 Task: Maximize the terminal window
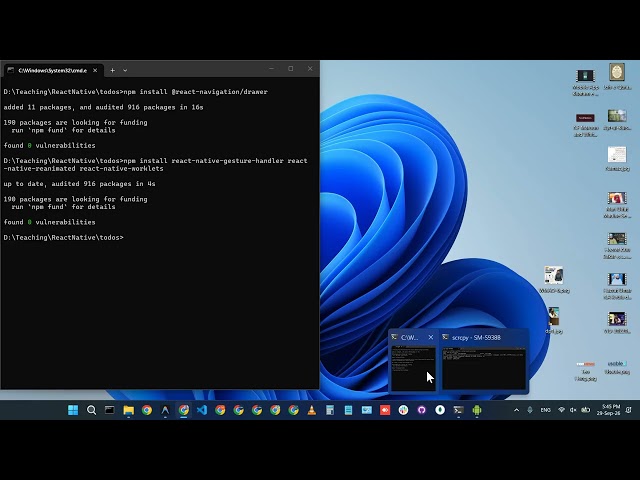point(291,69)
